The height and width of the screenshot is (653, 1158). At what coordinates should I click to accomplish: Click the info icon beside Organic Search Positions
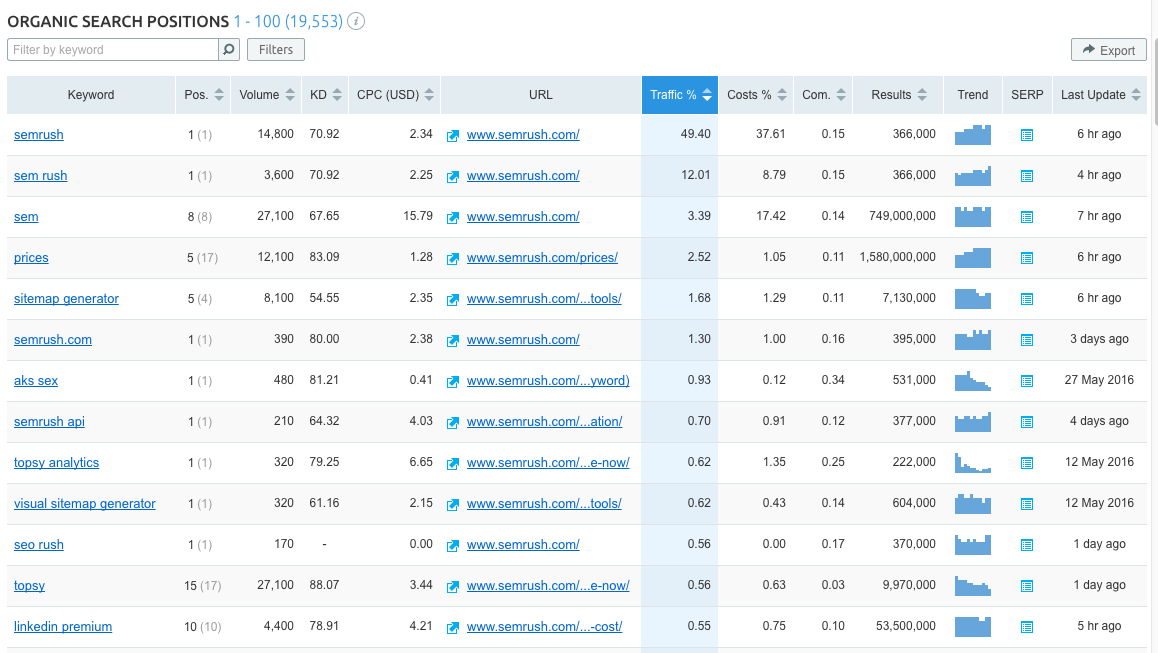click(x=356, y=21)
